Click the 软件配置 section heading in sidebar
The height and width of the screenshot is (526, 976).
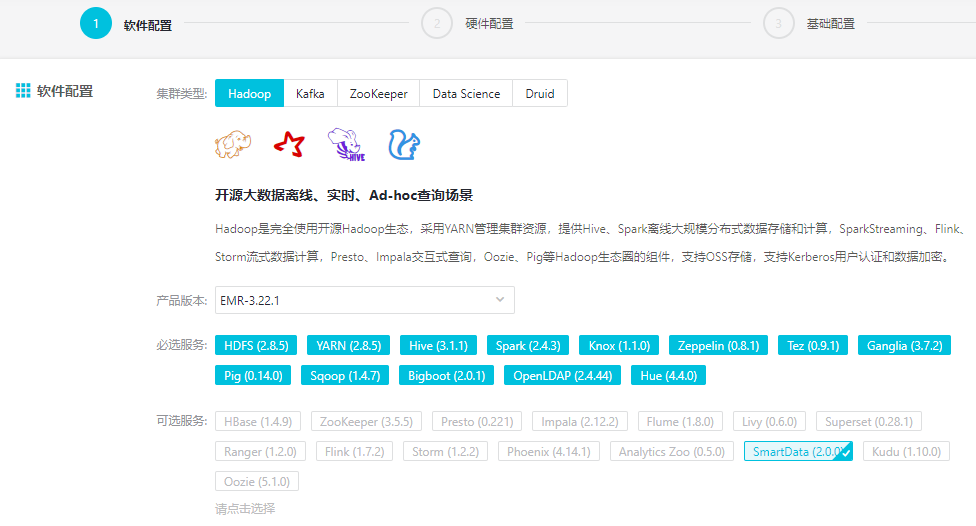point(65,91)
